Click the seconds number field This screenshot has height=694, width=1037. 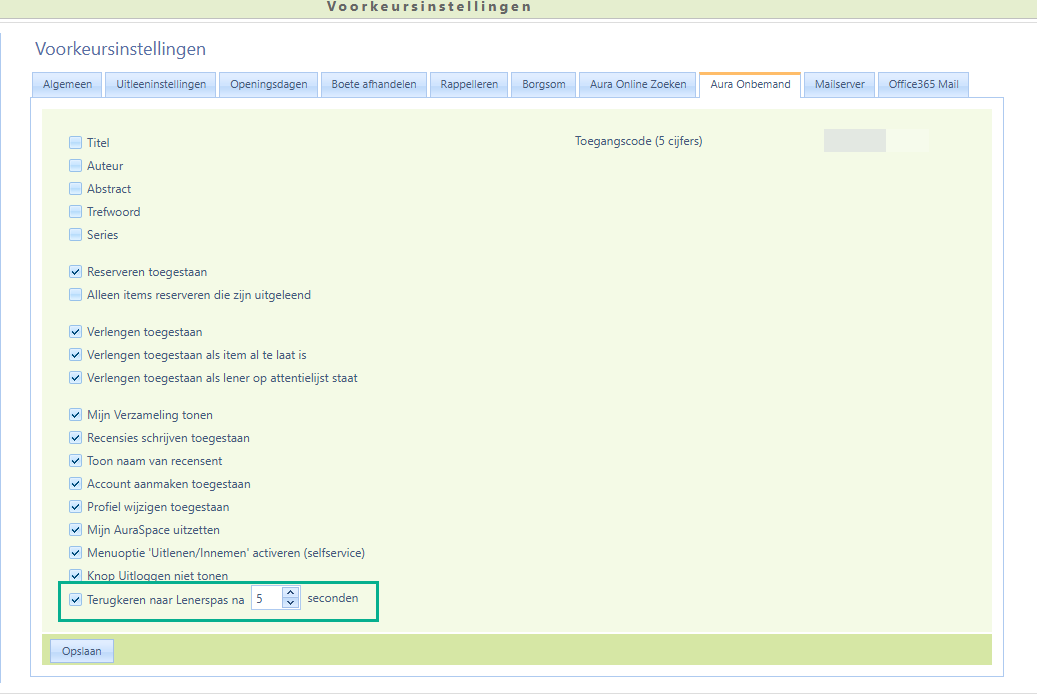pos(267,599)
